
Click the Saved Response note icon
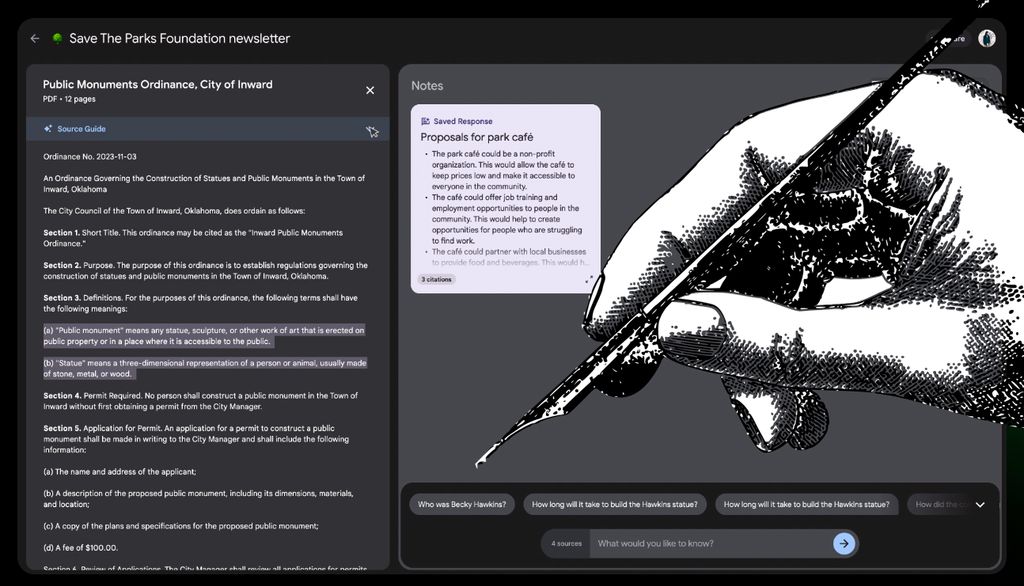[x=424, y=120]
